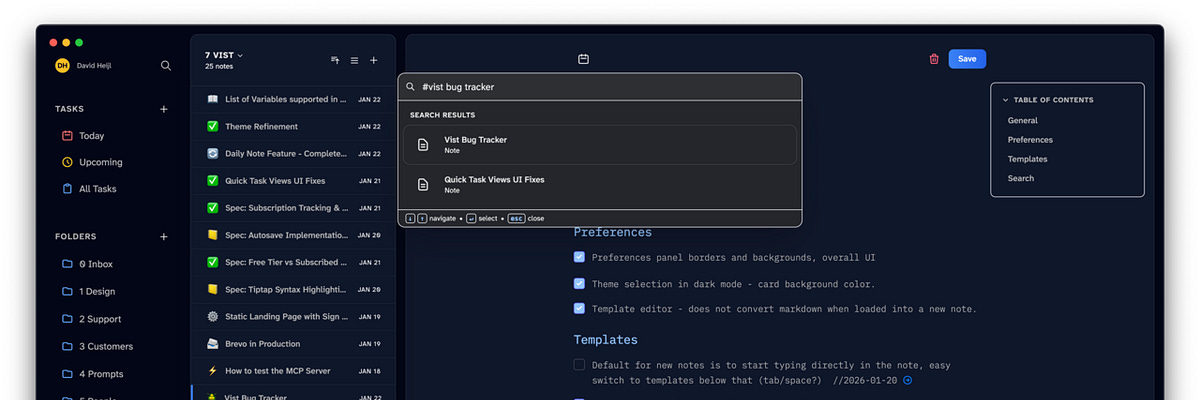Click the yellow sticky icon beside Spec: Autosave
Image resolution: width=1200 pixels, height=400 pixels.
(212, 235)
